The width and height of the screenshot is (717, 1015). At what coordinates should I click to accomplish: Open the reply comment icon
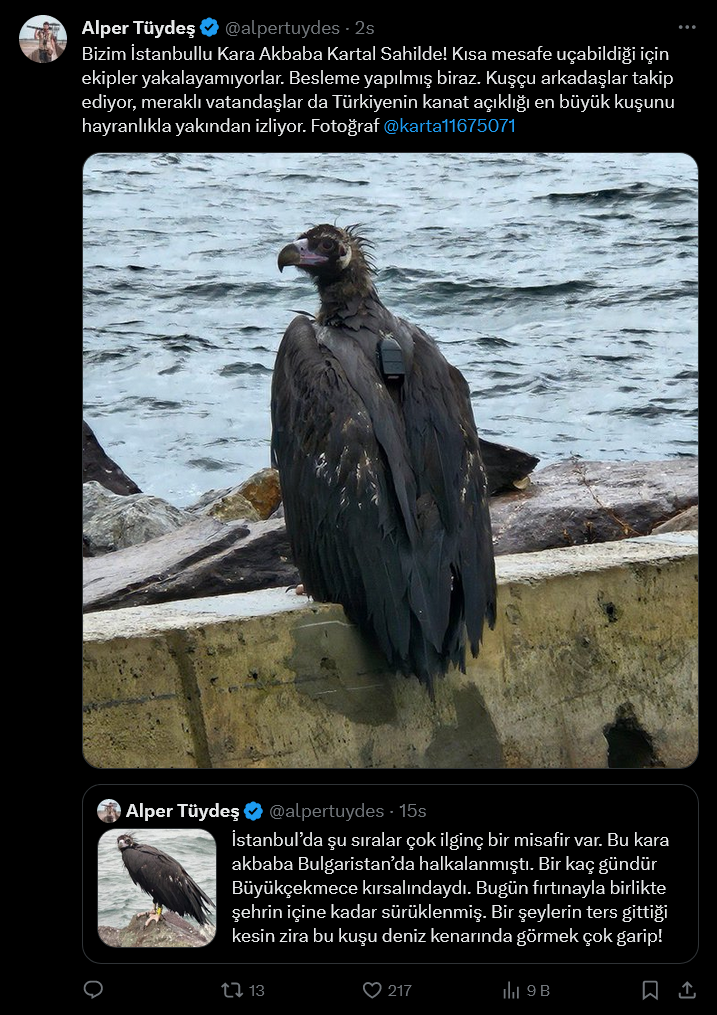point(94,990)
